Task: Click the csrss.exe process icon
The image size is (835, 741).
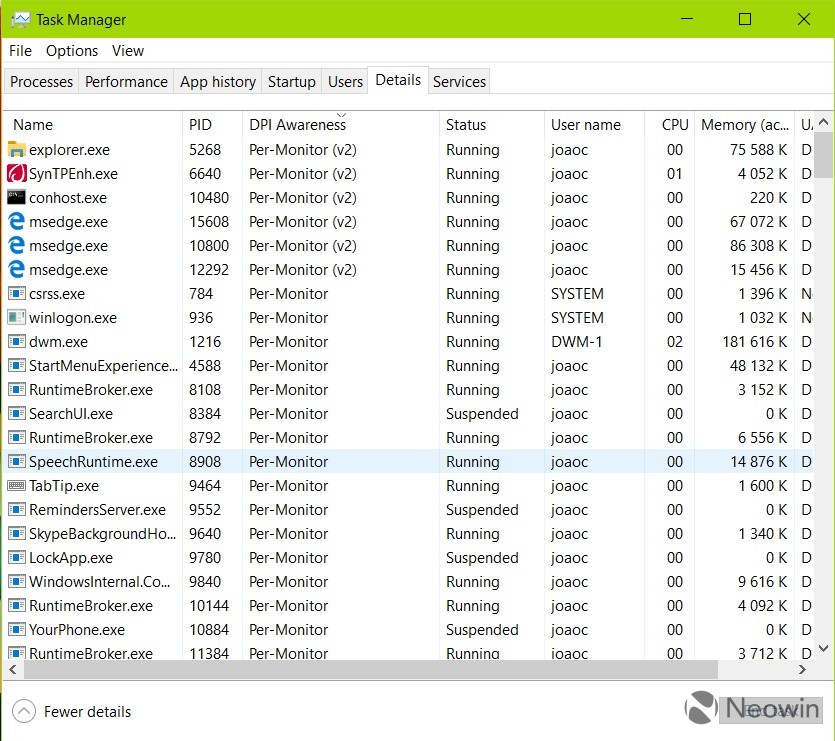Action: [x=17, y=294]
